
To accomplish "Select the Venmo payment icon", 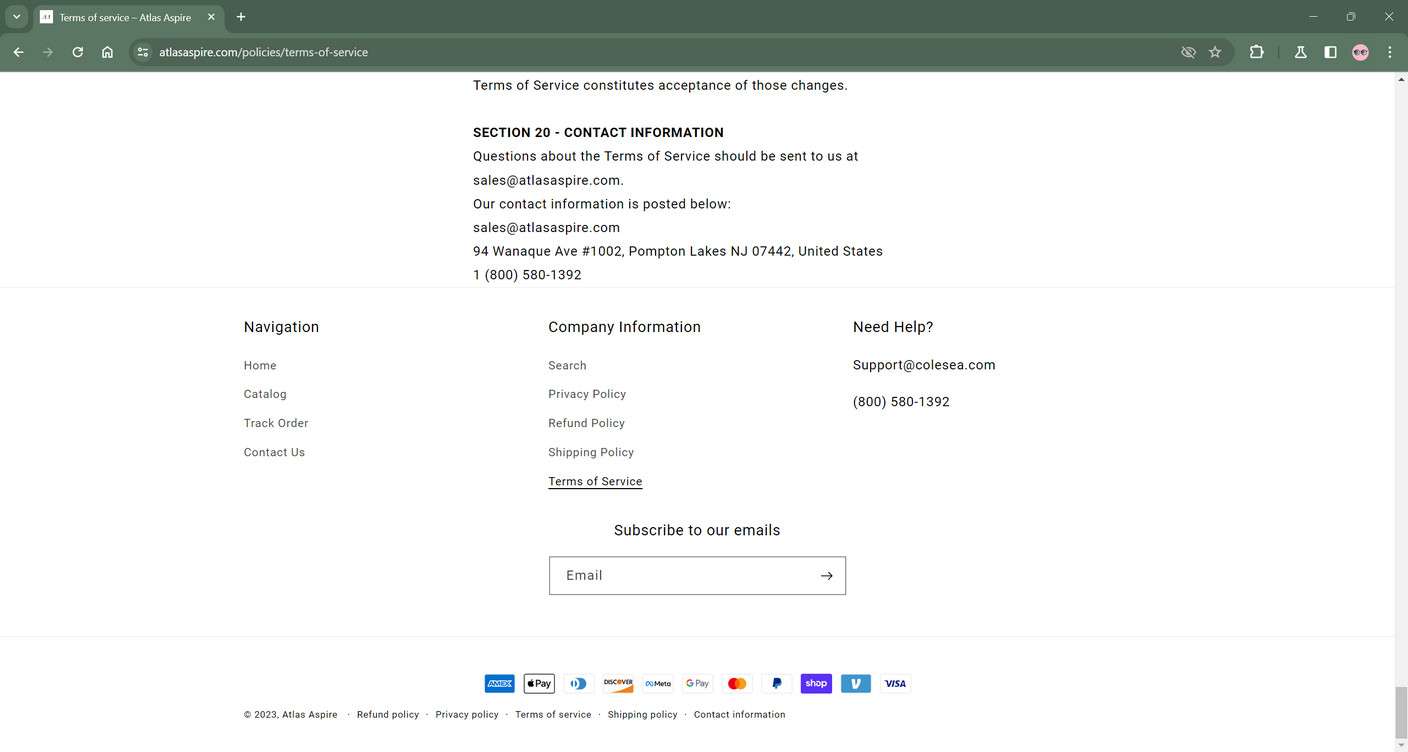I will (855, 683).
